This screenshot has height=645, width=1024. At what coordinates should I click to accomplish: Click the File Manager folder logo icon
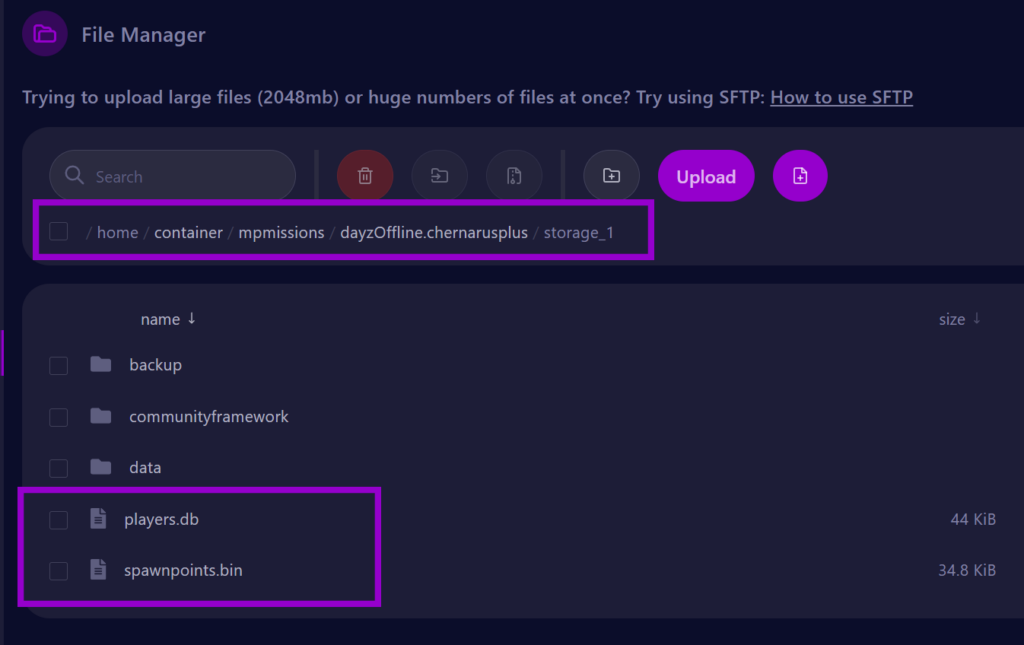[45, 35]
